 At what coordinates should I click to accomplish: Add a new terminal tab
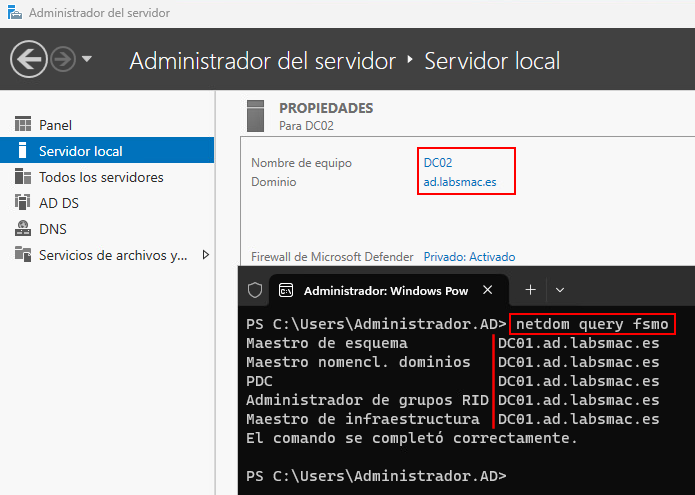(x=530, y=290)
